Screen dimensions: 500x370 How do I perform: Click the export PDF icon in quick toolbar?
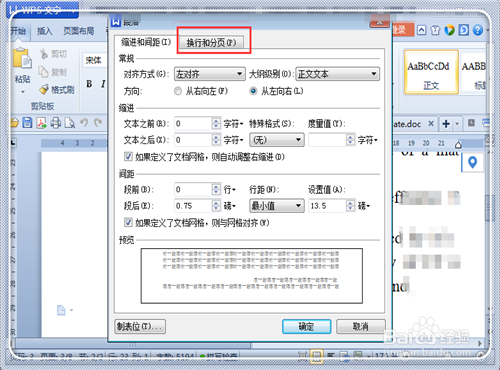click(41, 123)
